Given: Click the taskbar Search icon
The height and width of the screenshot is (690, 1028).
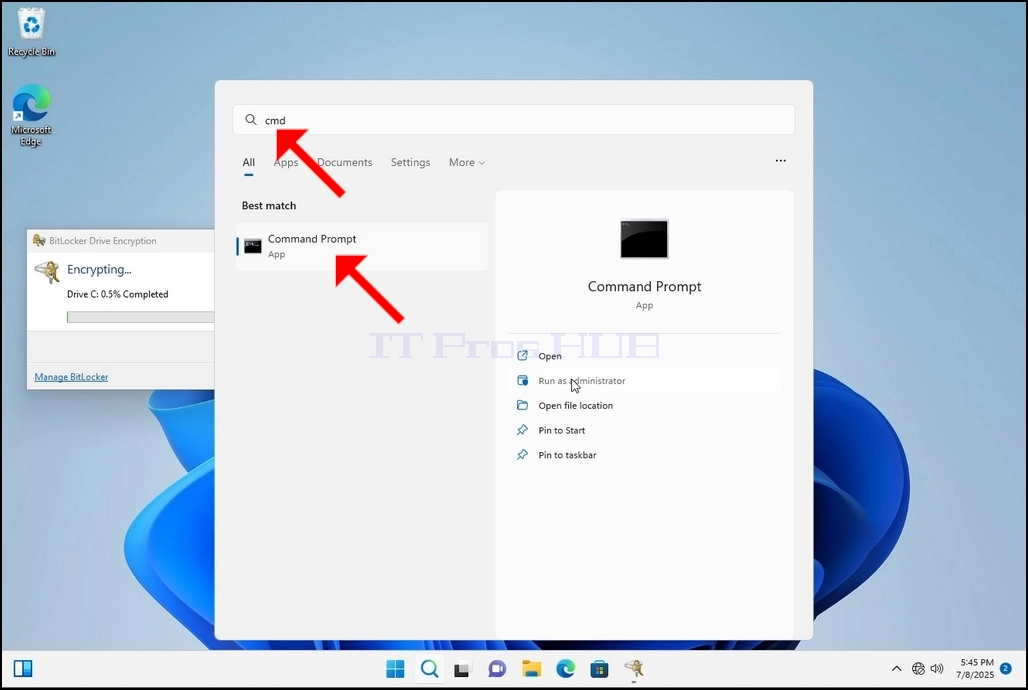Looking at the screenshot, I should (429, 668).
